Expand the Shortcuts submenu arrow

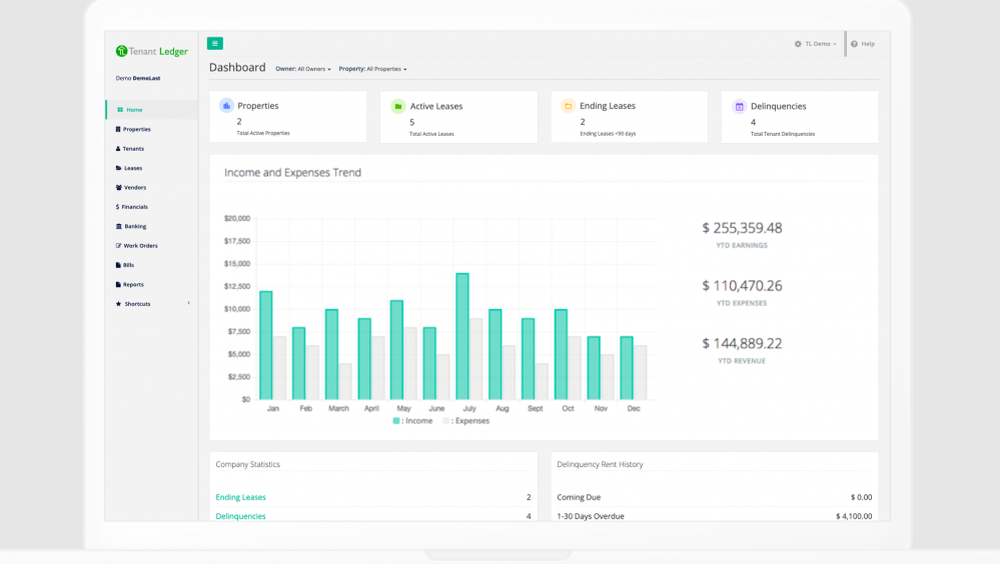coord(189,303)
